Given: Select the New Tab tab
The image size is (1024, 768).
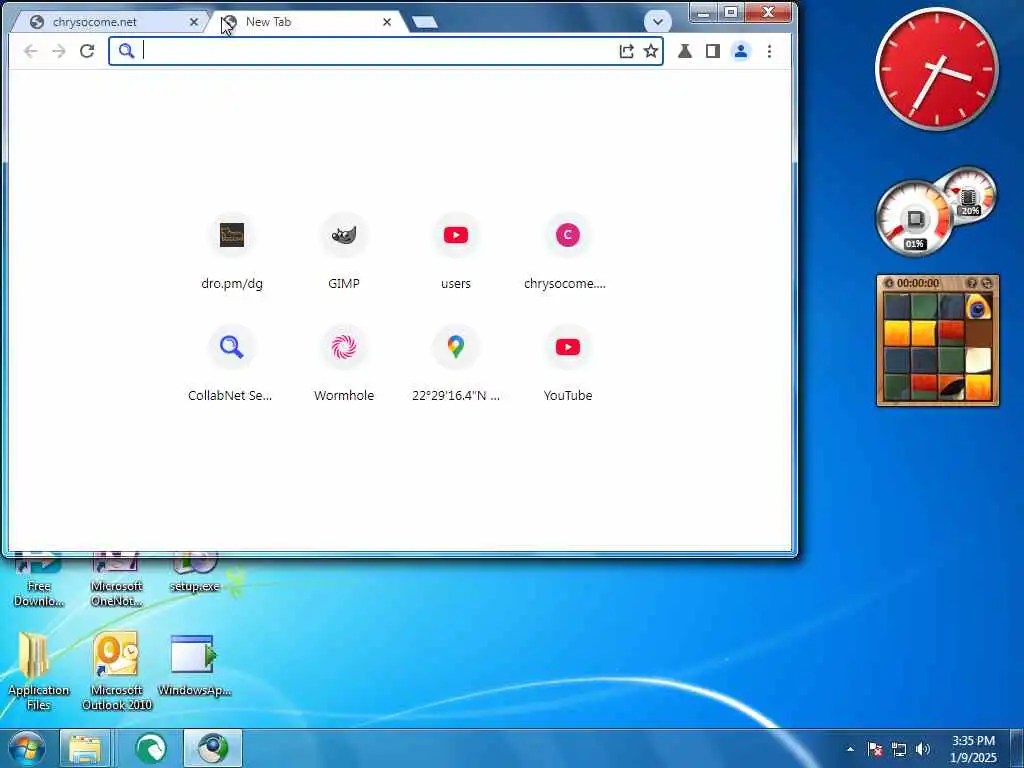Looking at the screenshot, I should tap(307, 22).
